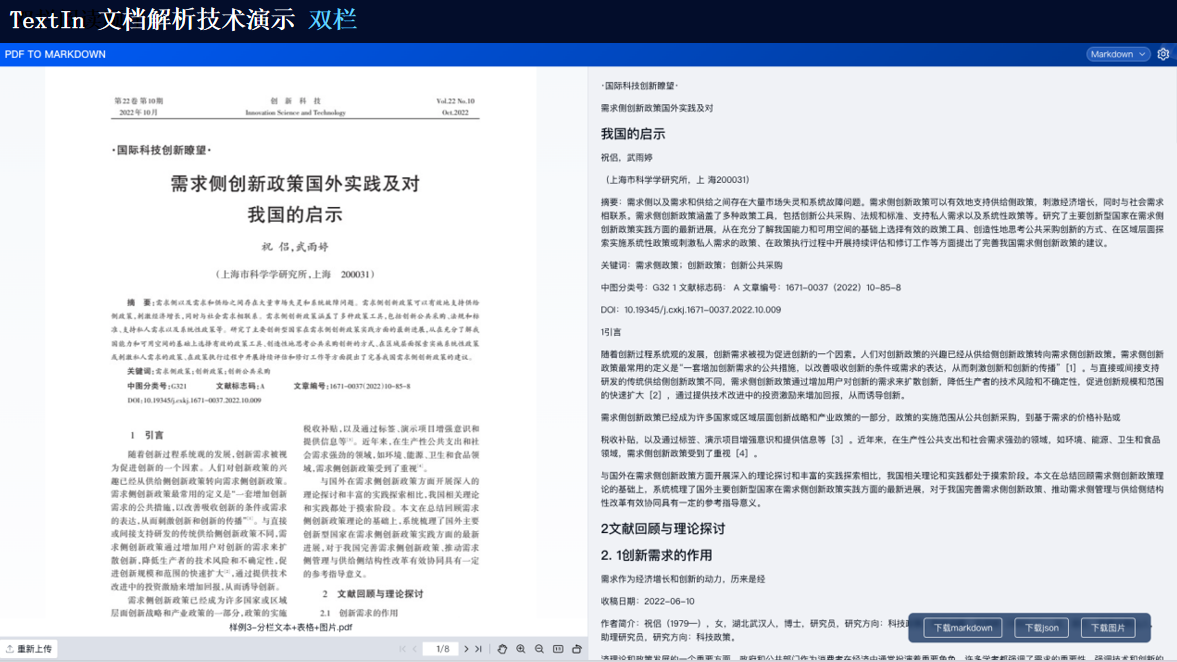Click the 2文献回顾与理论探讨 heading in output

(663, 528)
